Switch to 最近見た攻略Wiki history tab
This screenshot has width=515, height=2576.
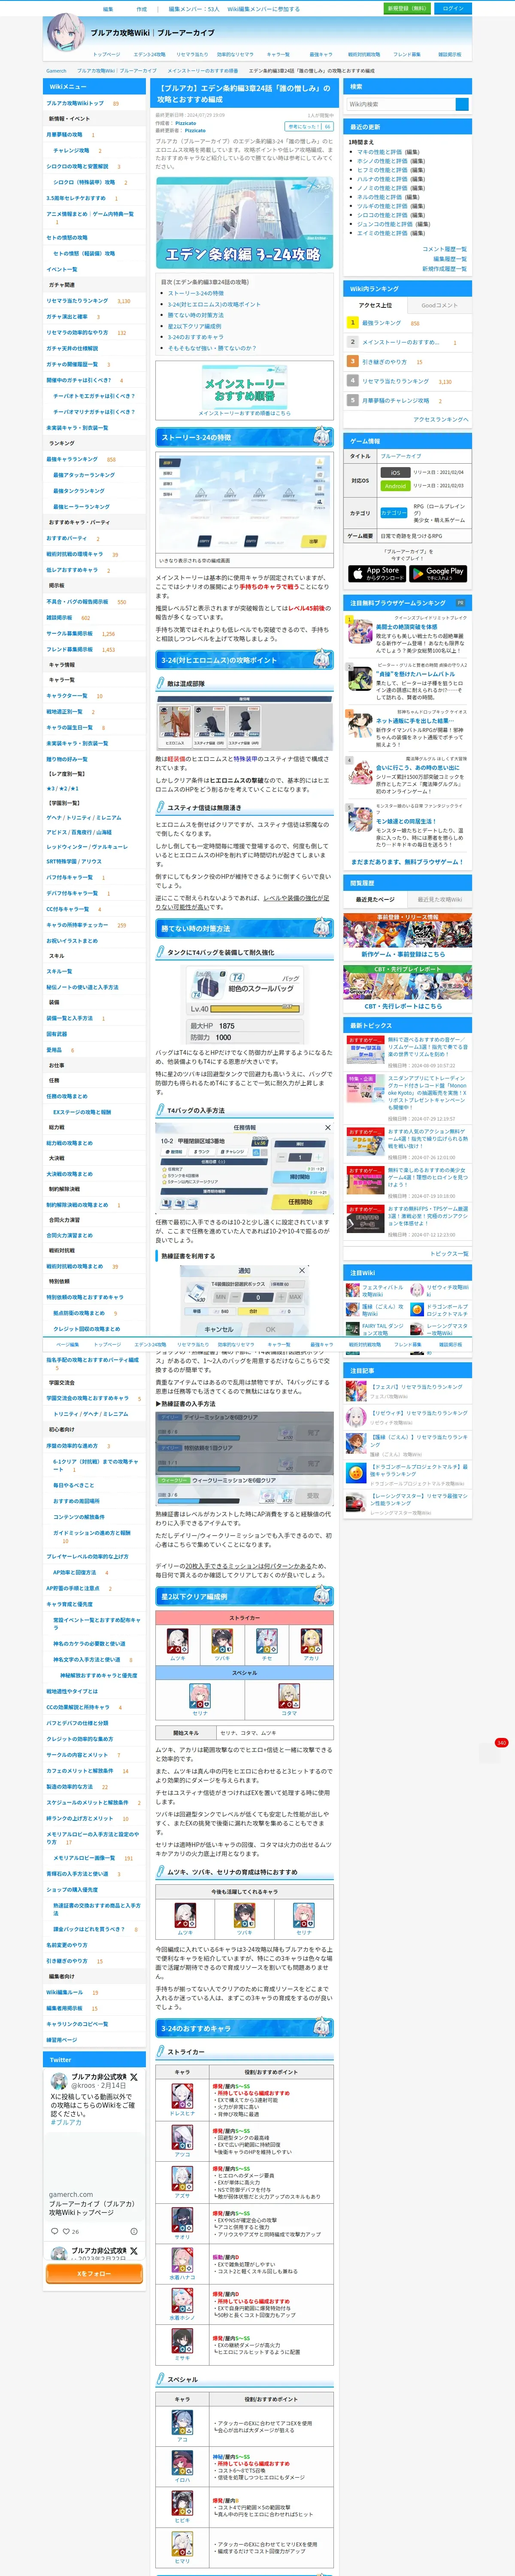[x=439, y=899]
